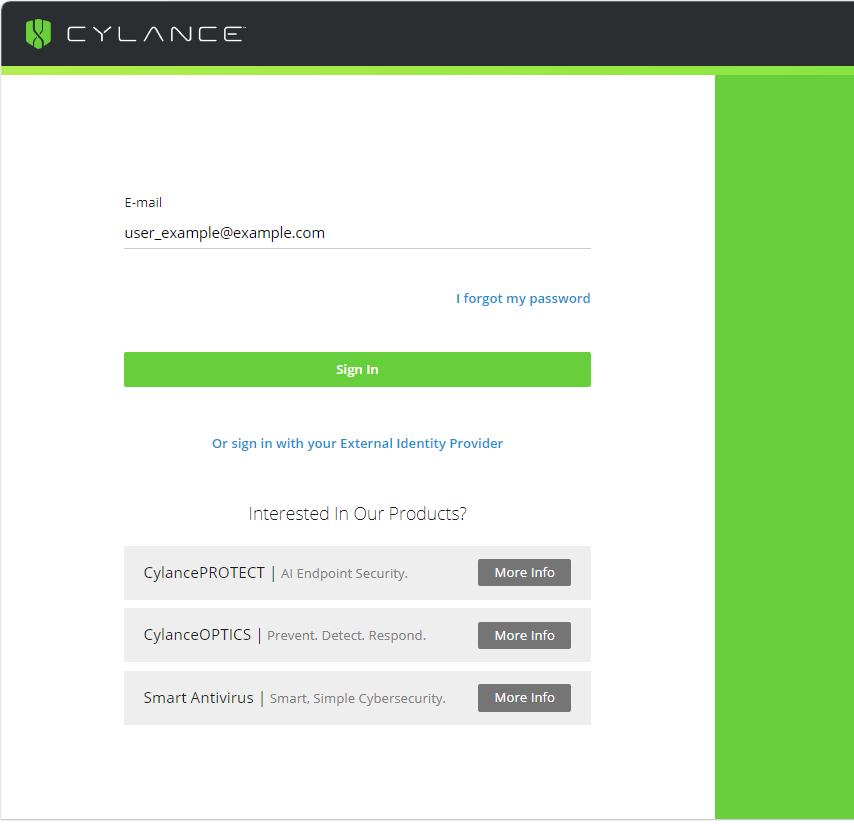
Task: Focus the E-mail input field
Action: pos(357,233)
